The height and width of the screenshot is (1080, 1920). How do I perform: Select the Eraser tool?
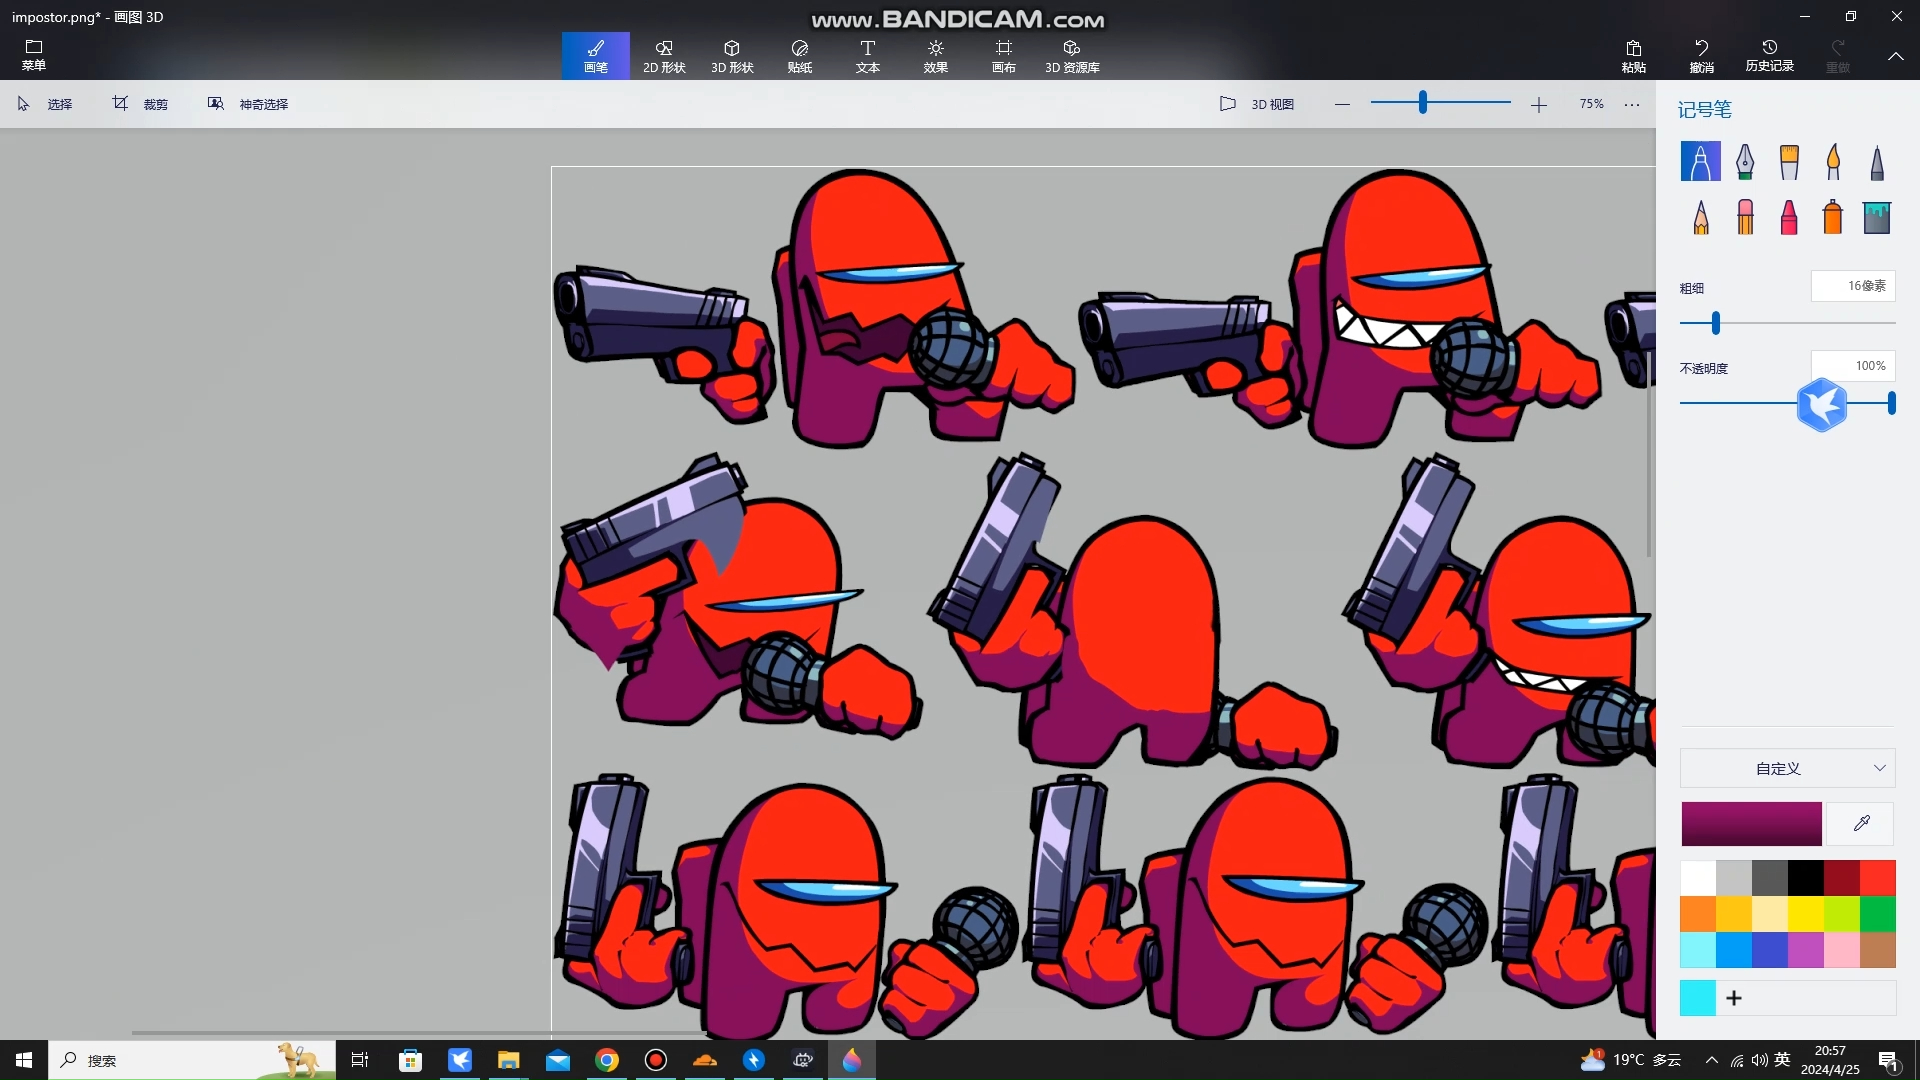tap(1745, 216)
